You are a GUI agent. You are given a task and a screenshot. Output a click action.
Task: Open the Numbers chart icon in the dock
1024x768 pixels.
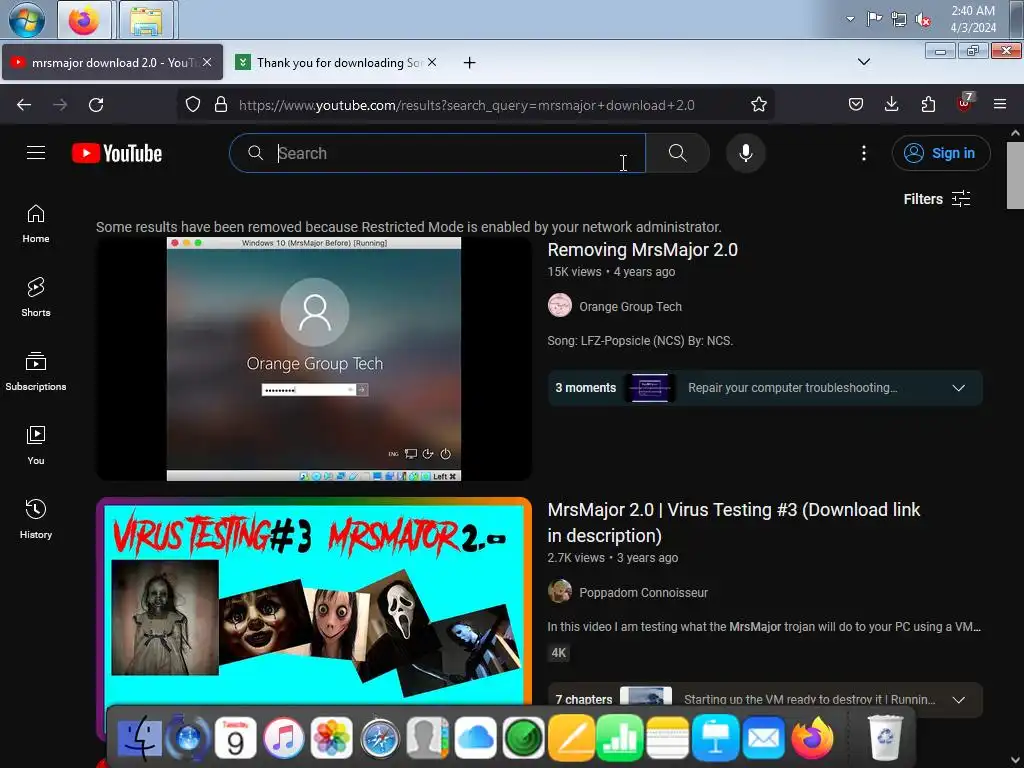[619, 739]
